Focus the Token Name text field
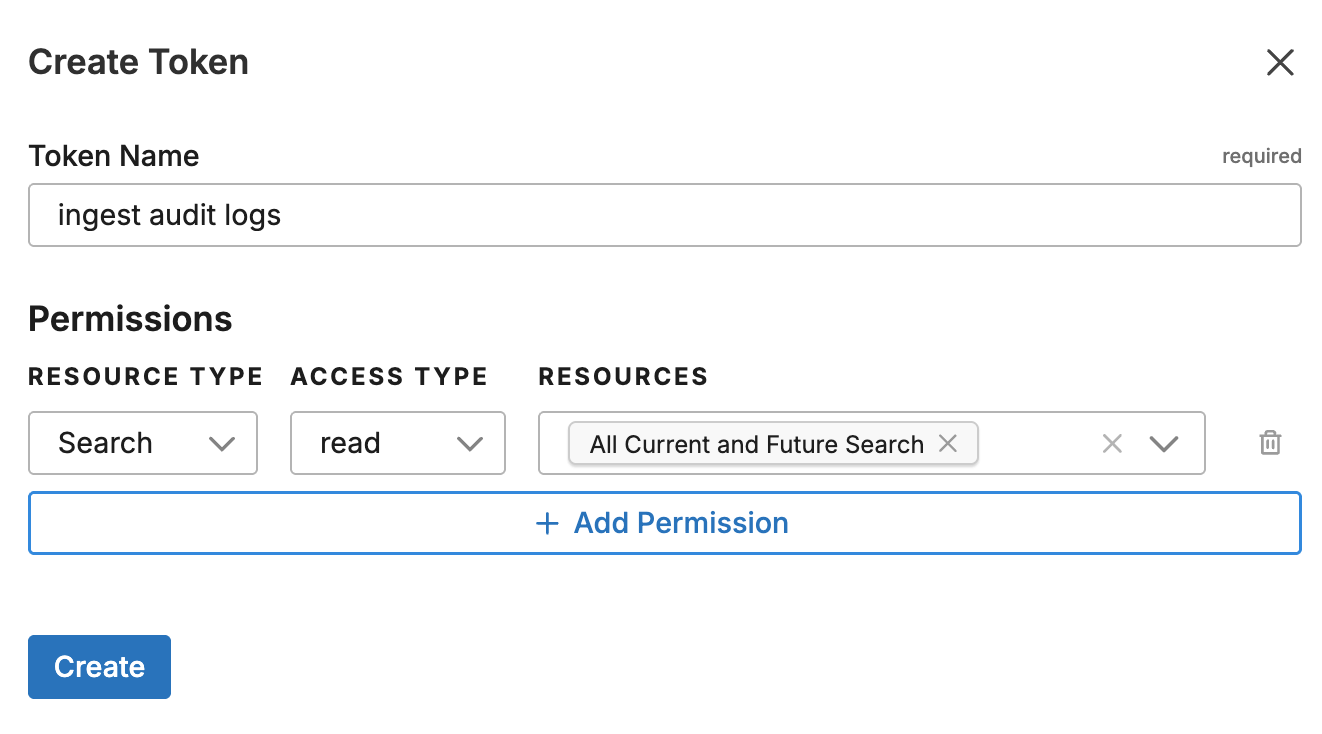Viewport: 1322px width, 734px height. click(664, 215)
